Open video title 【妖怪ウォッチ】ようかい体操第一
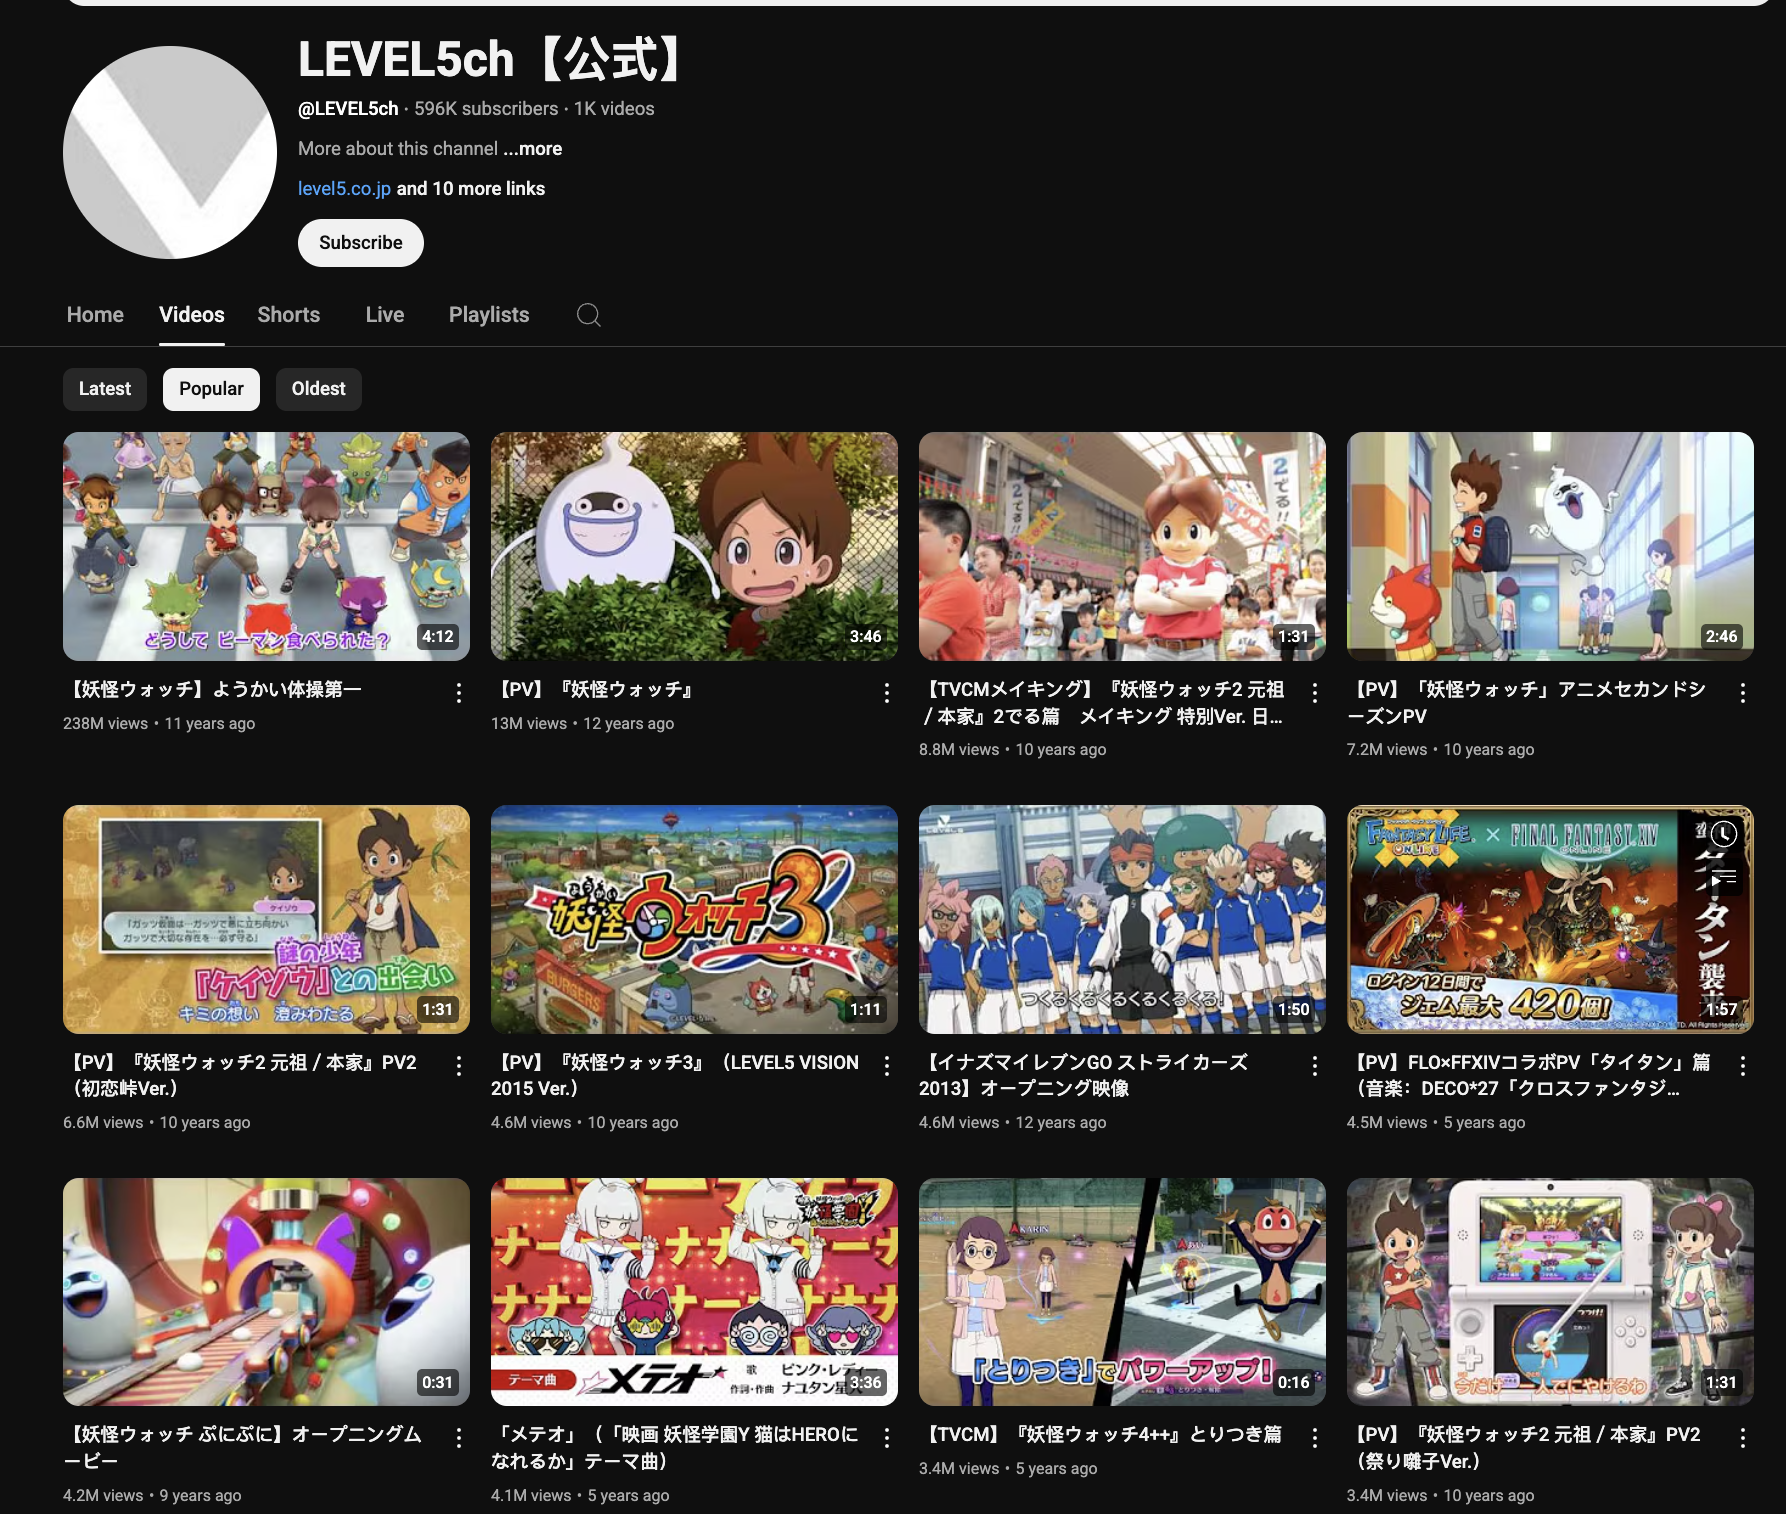Screen dimensions: 1786x1514 click(213, 690)
